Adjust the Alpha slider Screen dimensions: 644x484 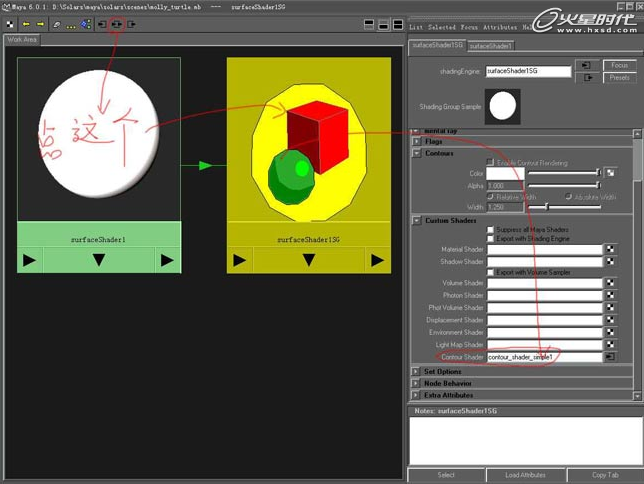[x=564, y=186]
